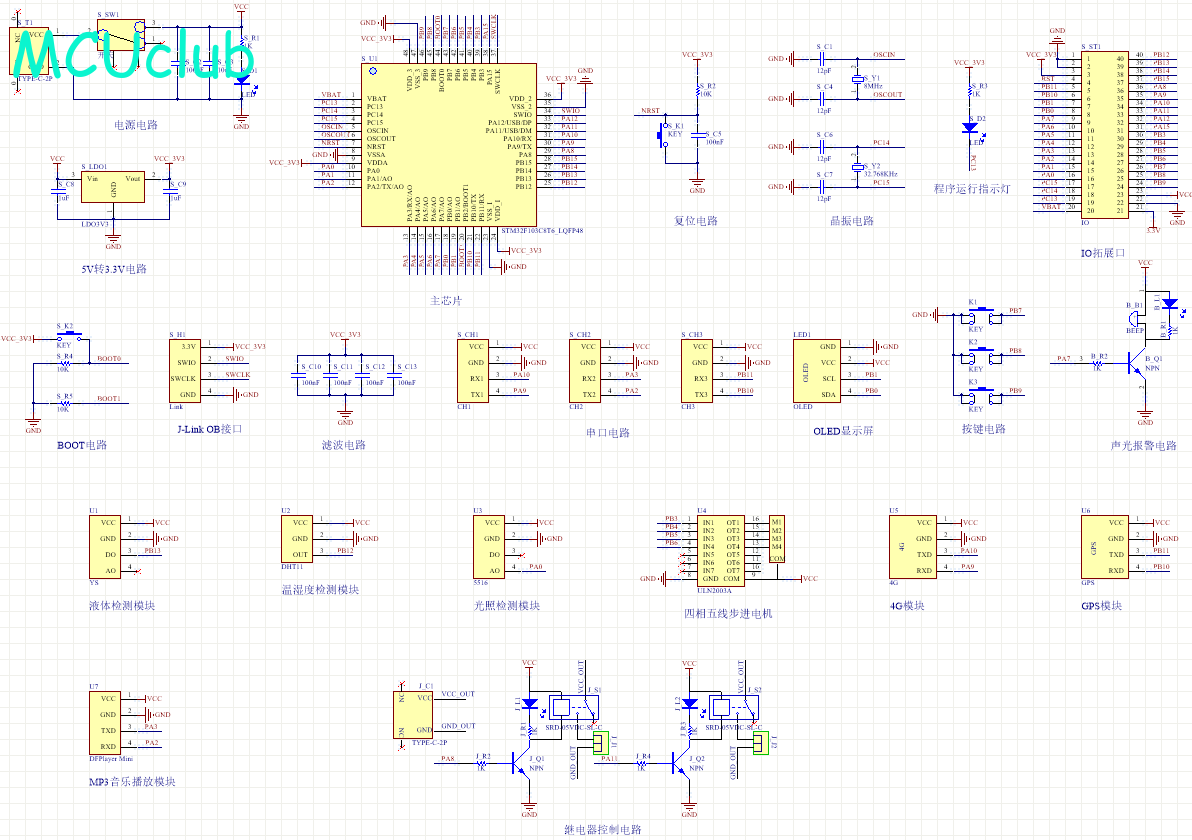Select the S_LDO1 voltage regulator component
This screenshot has width=1192, height=840.
tap(113, 186)
